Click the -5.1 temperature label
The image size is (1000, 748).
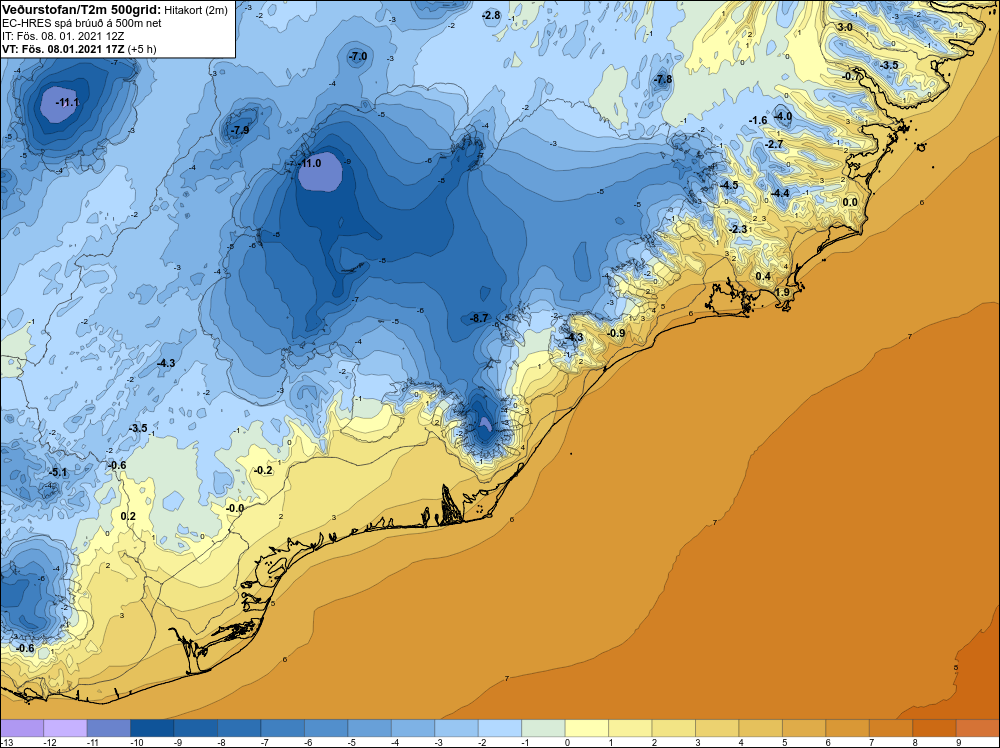pyautogui.click(x=58, y=473)
